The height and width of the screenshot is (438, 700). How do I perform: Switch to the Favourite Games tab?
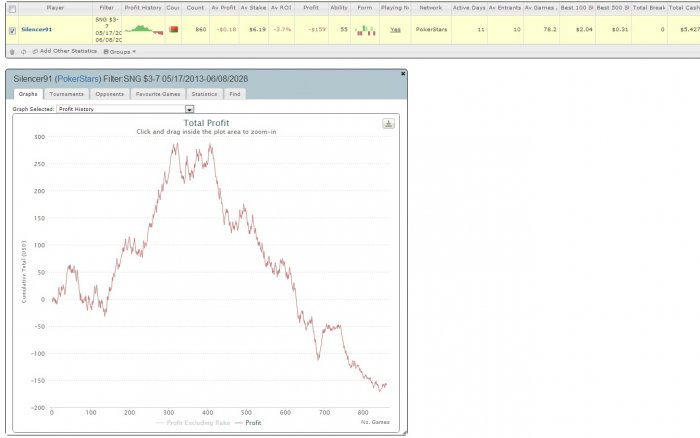(158, 94)
